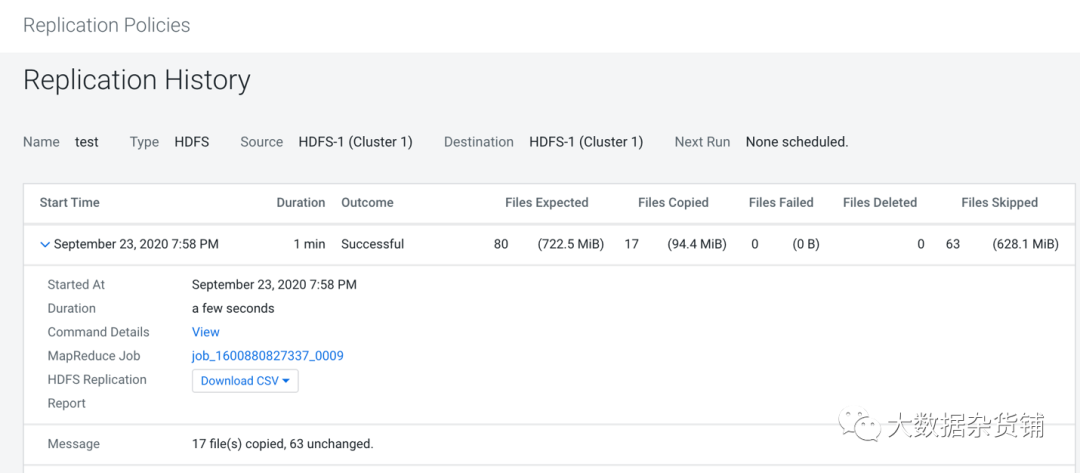Click the Replication History heading
Screen dimensions: 1080x473
(137, 80)
